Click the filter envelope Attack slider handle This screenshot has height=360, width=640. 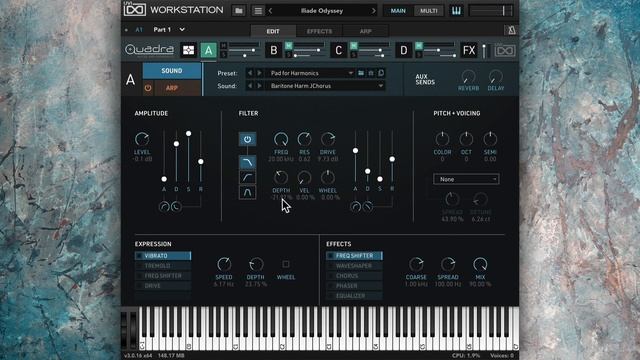tap(356, 151)
